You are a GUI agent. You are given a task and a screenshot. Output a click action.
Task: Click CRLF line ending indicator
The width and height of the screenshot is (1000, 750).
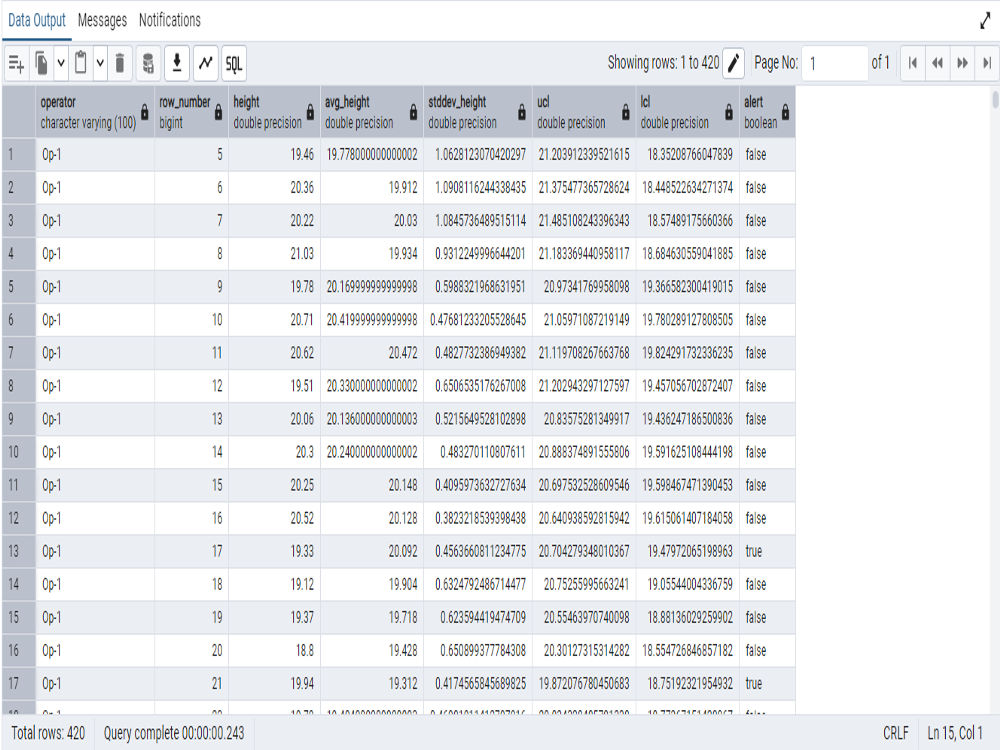(895, 733)
